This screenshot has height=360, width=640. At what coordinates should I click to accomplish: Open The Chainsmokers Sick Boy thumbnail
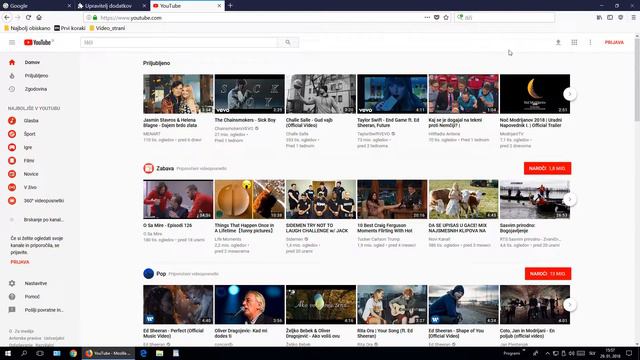click(x=249, y=94)
